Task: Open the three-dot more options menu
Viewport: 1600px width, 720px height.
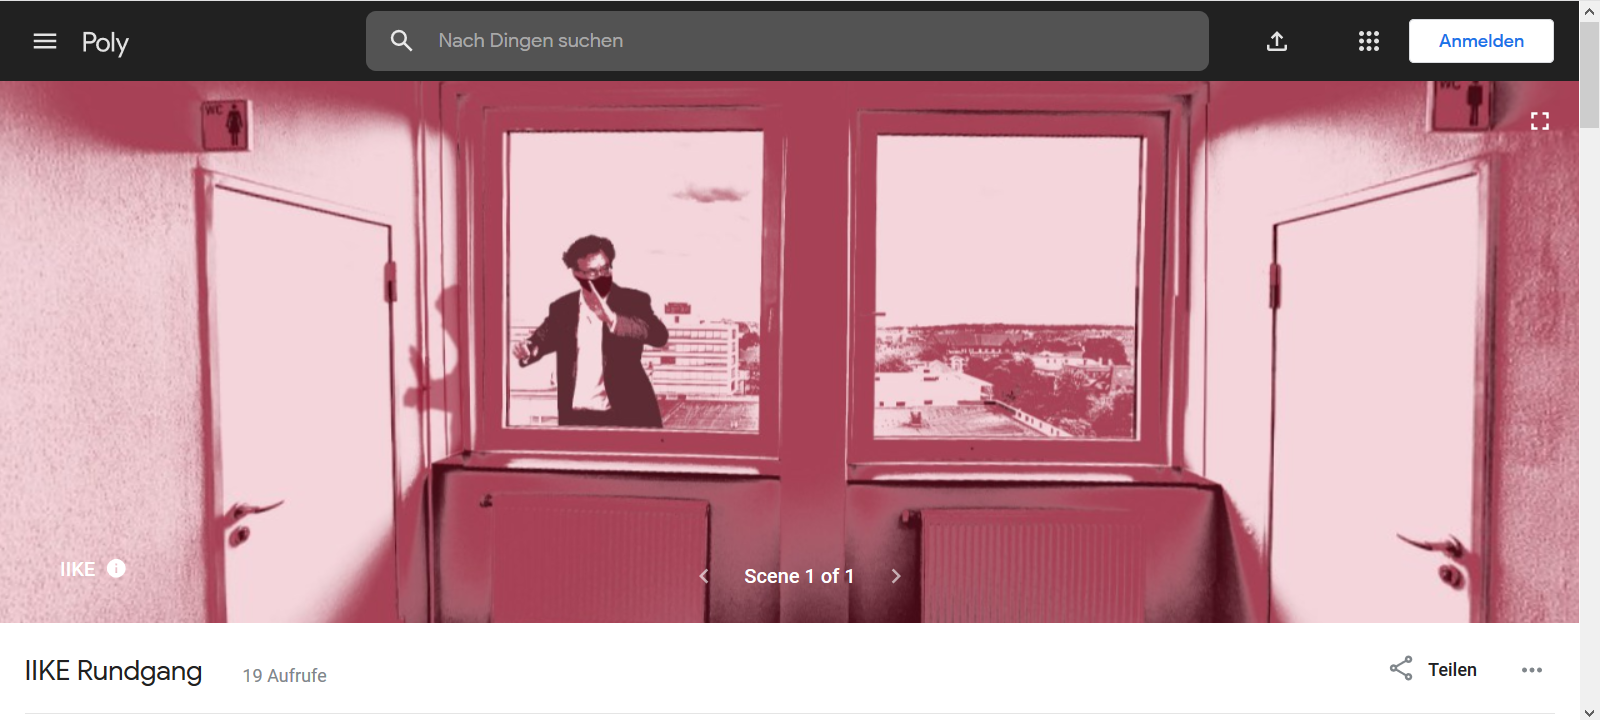Action: (1532, 670)
